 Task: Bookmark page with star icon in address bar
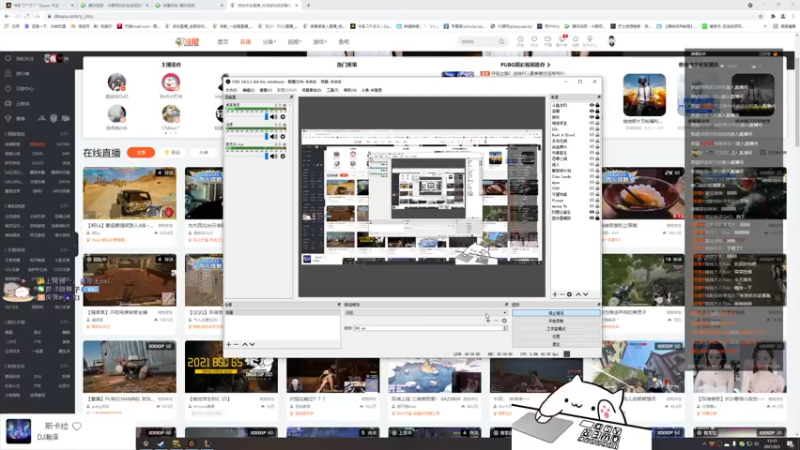point(760,16)
